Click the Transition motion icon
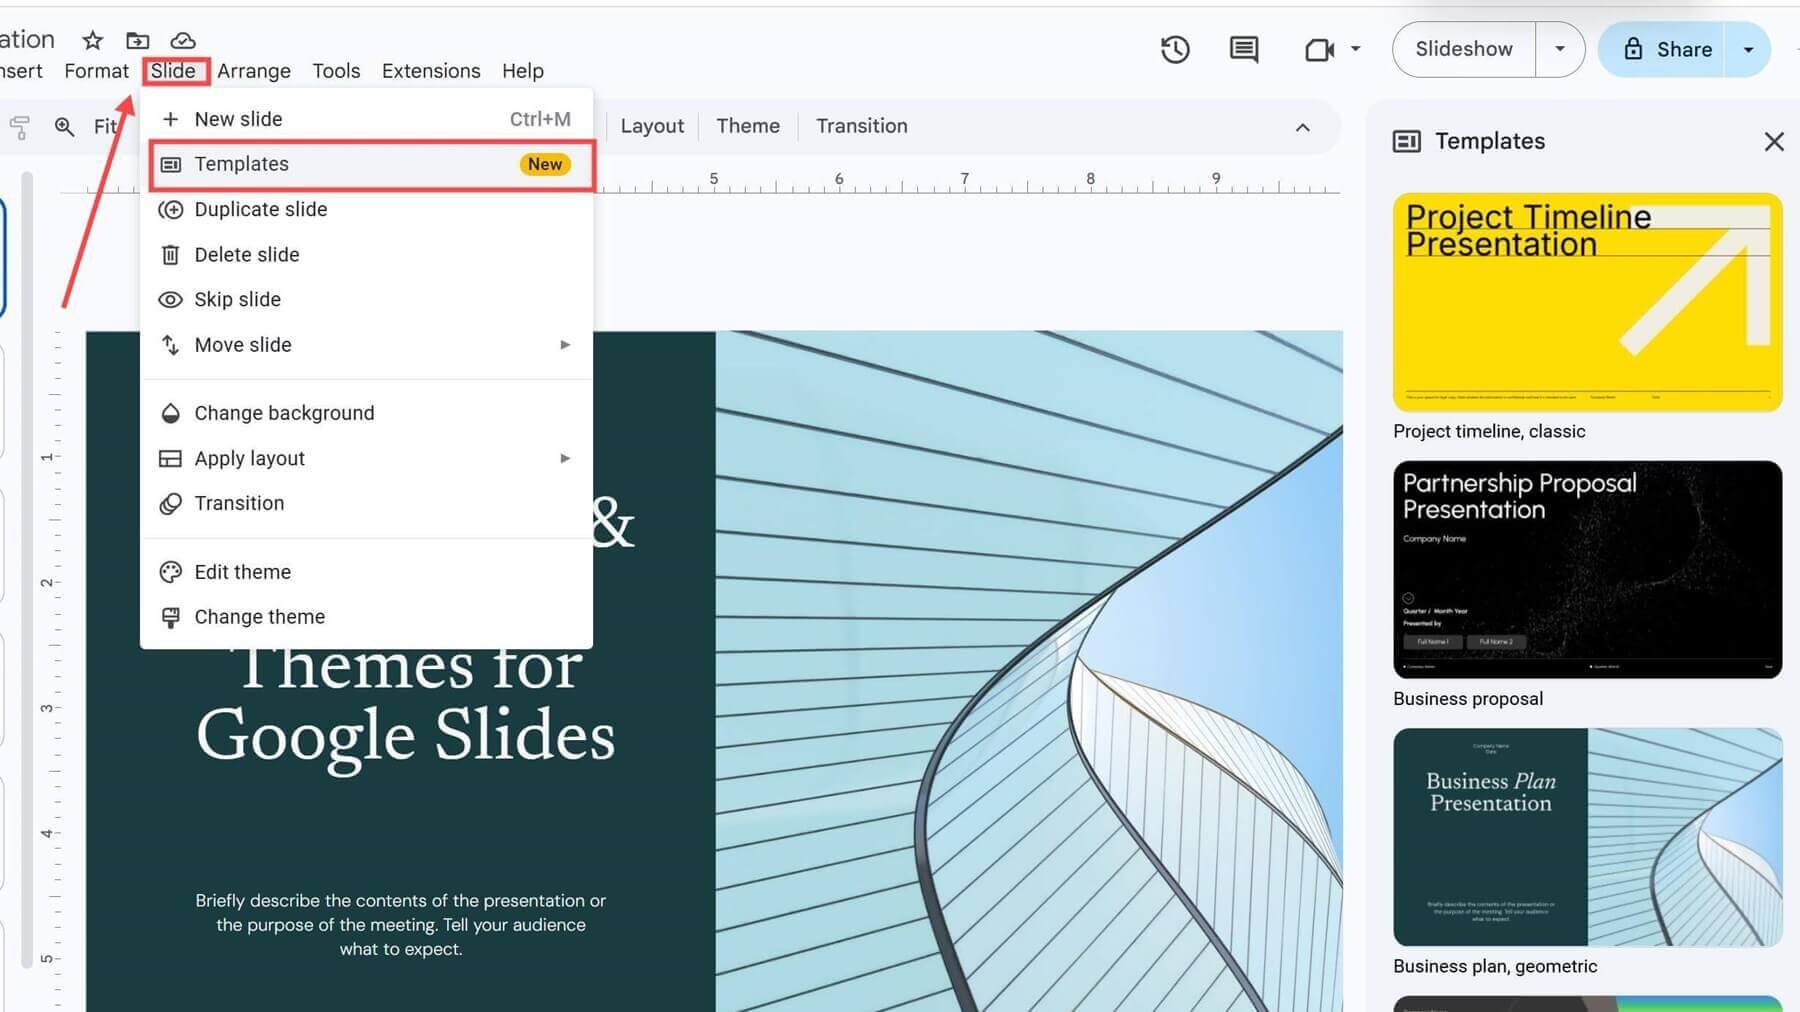 171,503
